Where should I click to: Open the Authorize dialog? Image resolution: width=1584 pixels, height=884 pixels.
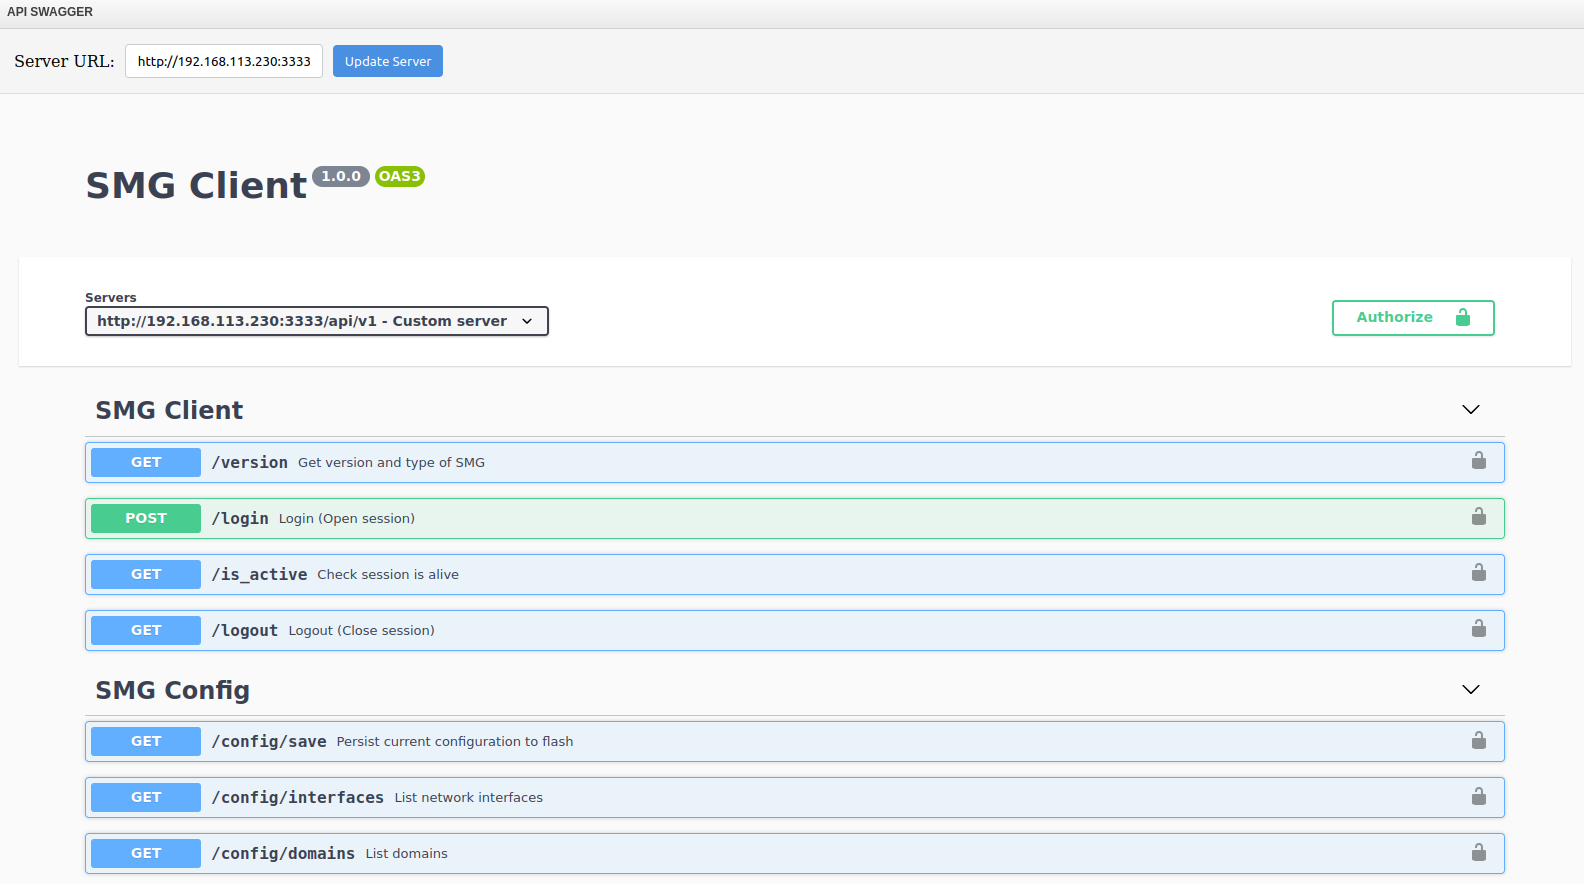coord(1413,318)
